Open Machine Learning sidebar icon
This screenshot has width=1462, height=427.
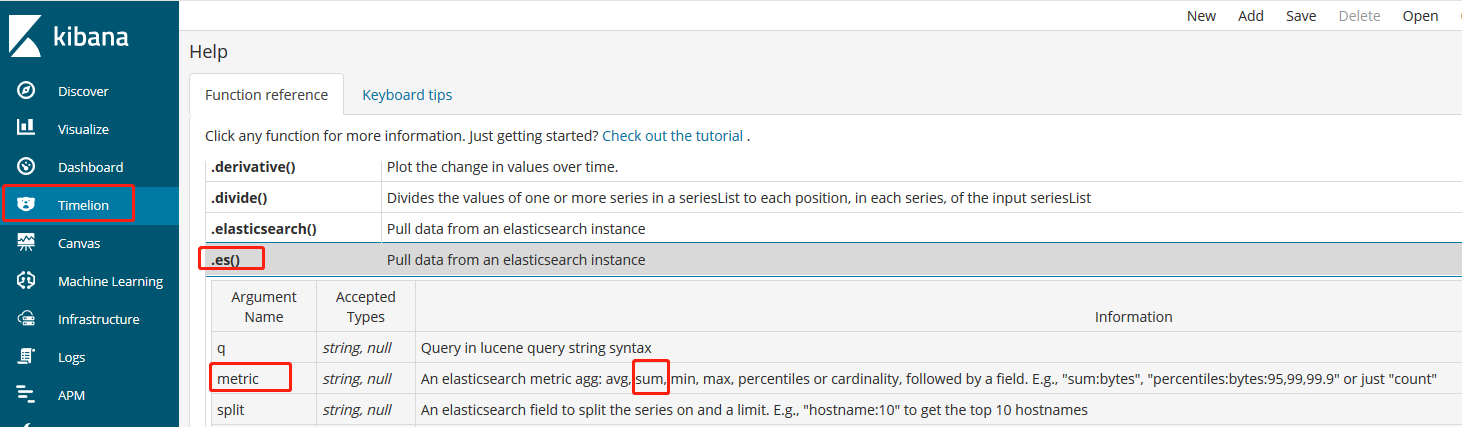[26, 281]
